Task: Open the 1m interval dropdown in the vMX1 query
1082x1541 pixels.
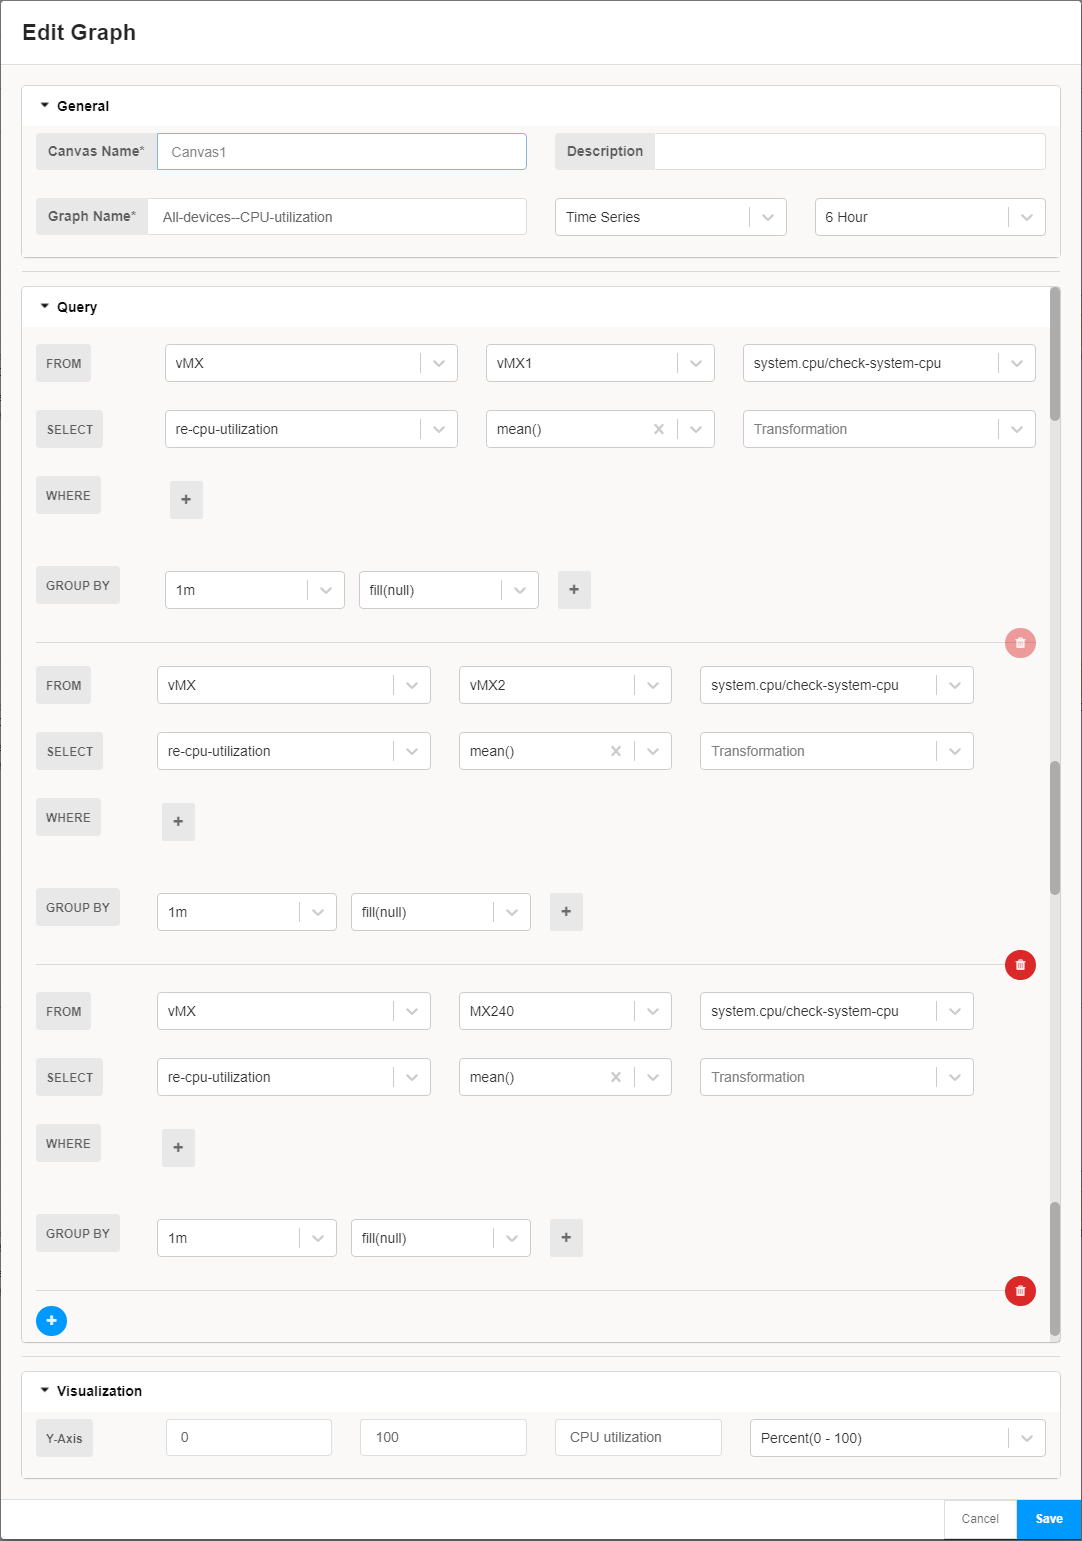Action: [255, 590]
